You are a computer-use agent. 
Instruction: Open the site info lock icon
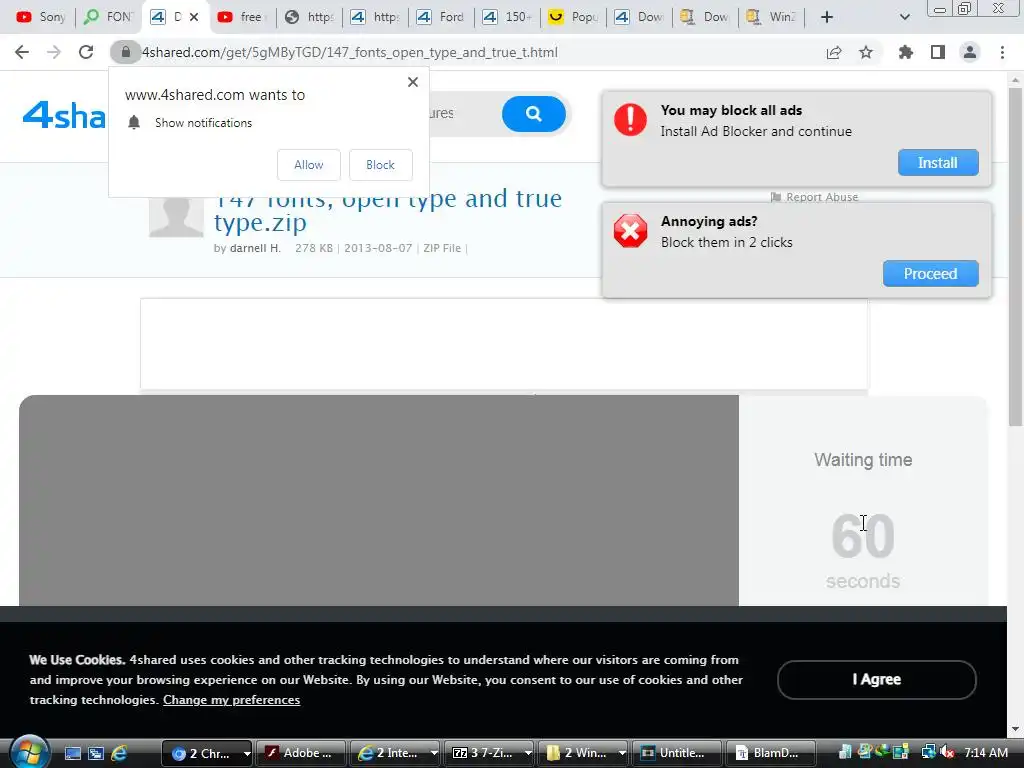point(125,52)
